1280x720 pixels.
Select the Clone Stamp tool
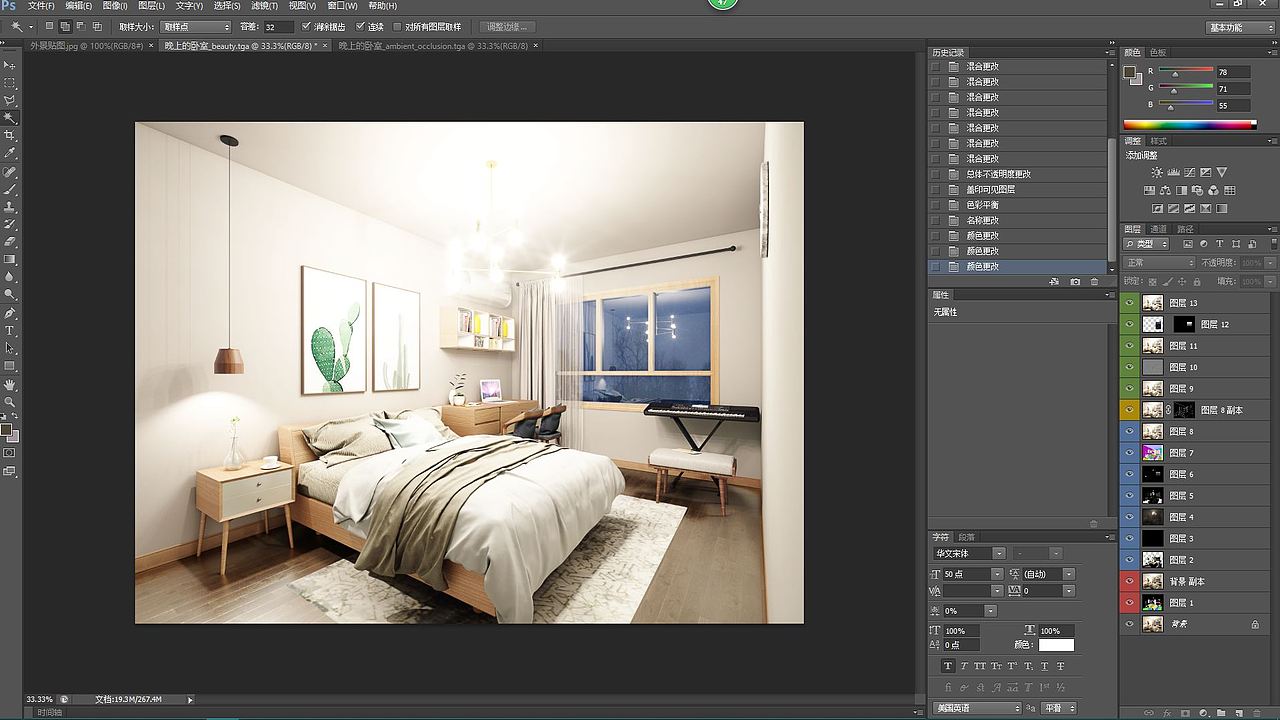[x=10, y=206]
